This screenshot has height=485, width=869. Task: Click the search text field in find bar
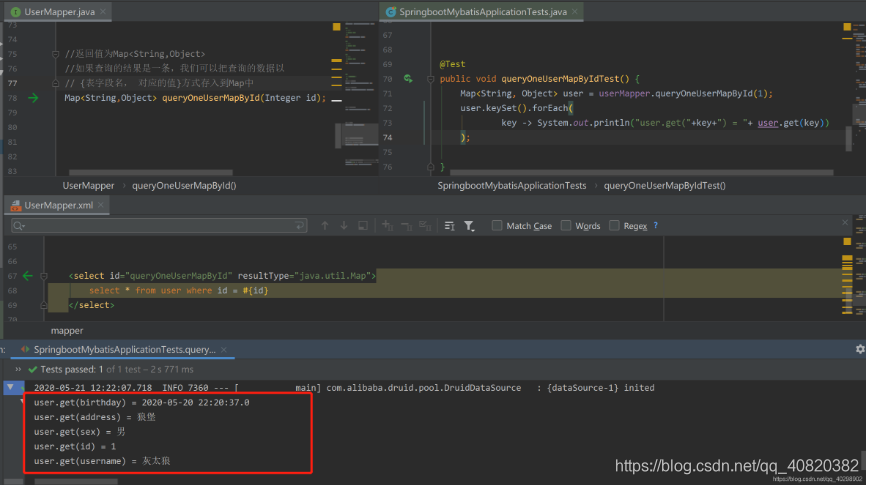(159, 226)
